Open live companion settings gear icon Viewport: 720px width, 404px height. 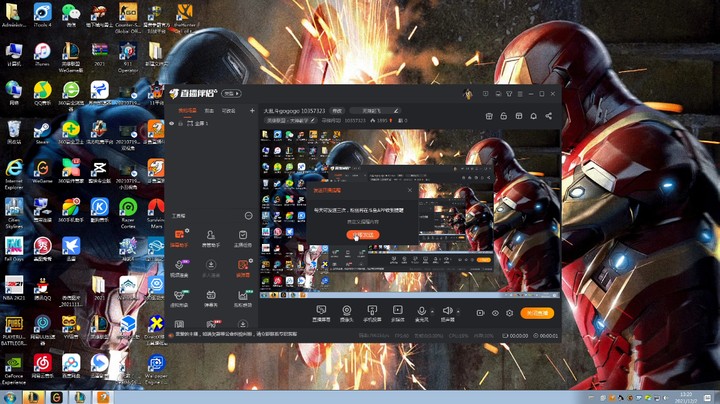[510, 313]
